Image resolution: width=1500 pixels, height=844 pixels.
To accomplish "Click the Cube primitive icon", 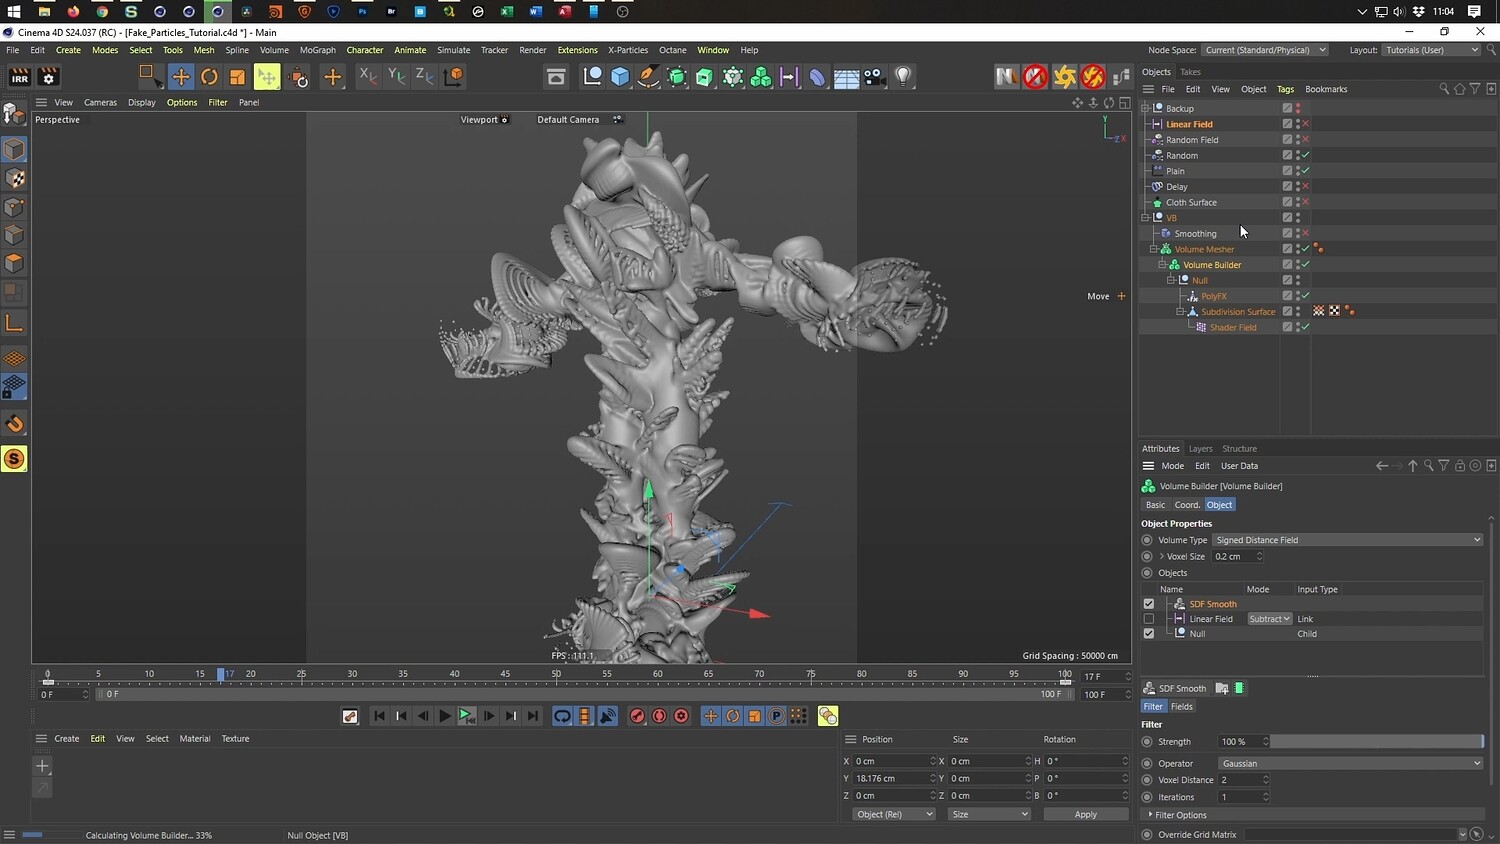I will pos(620,77).
